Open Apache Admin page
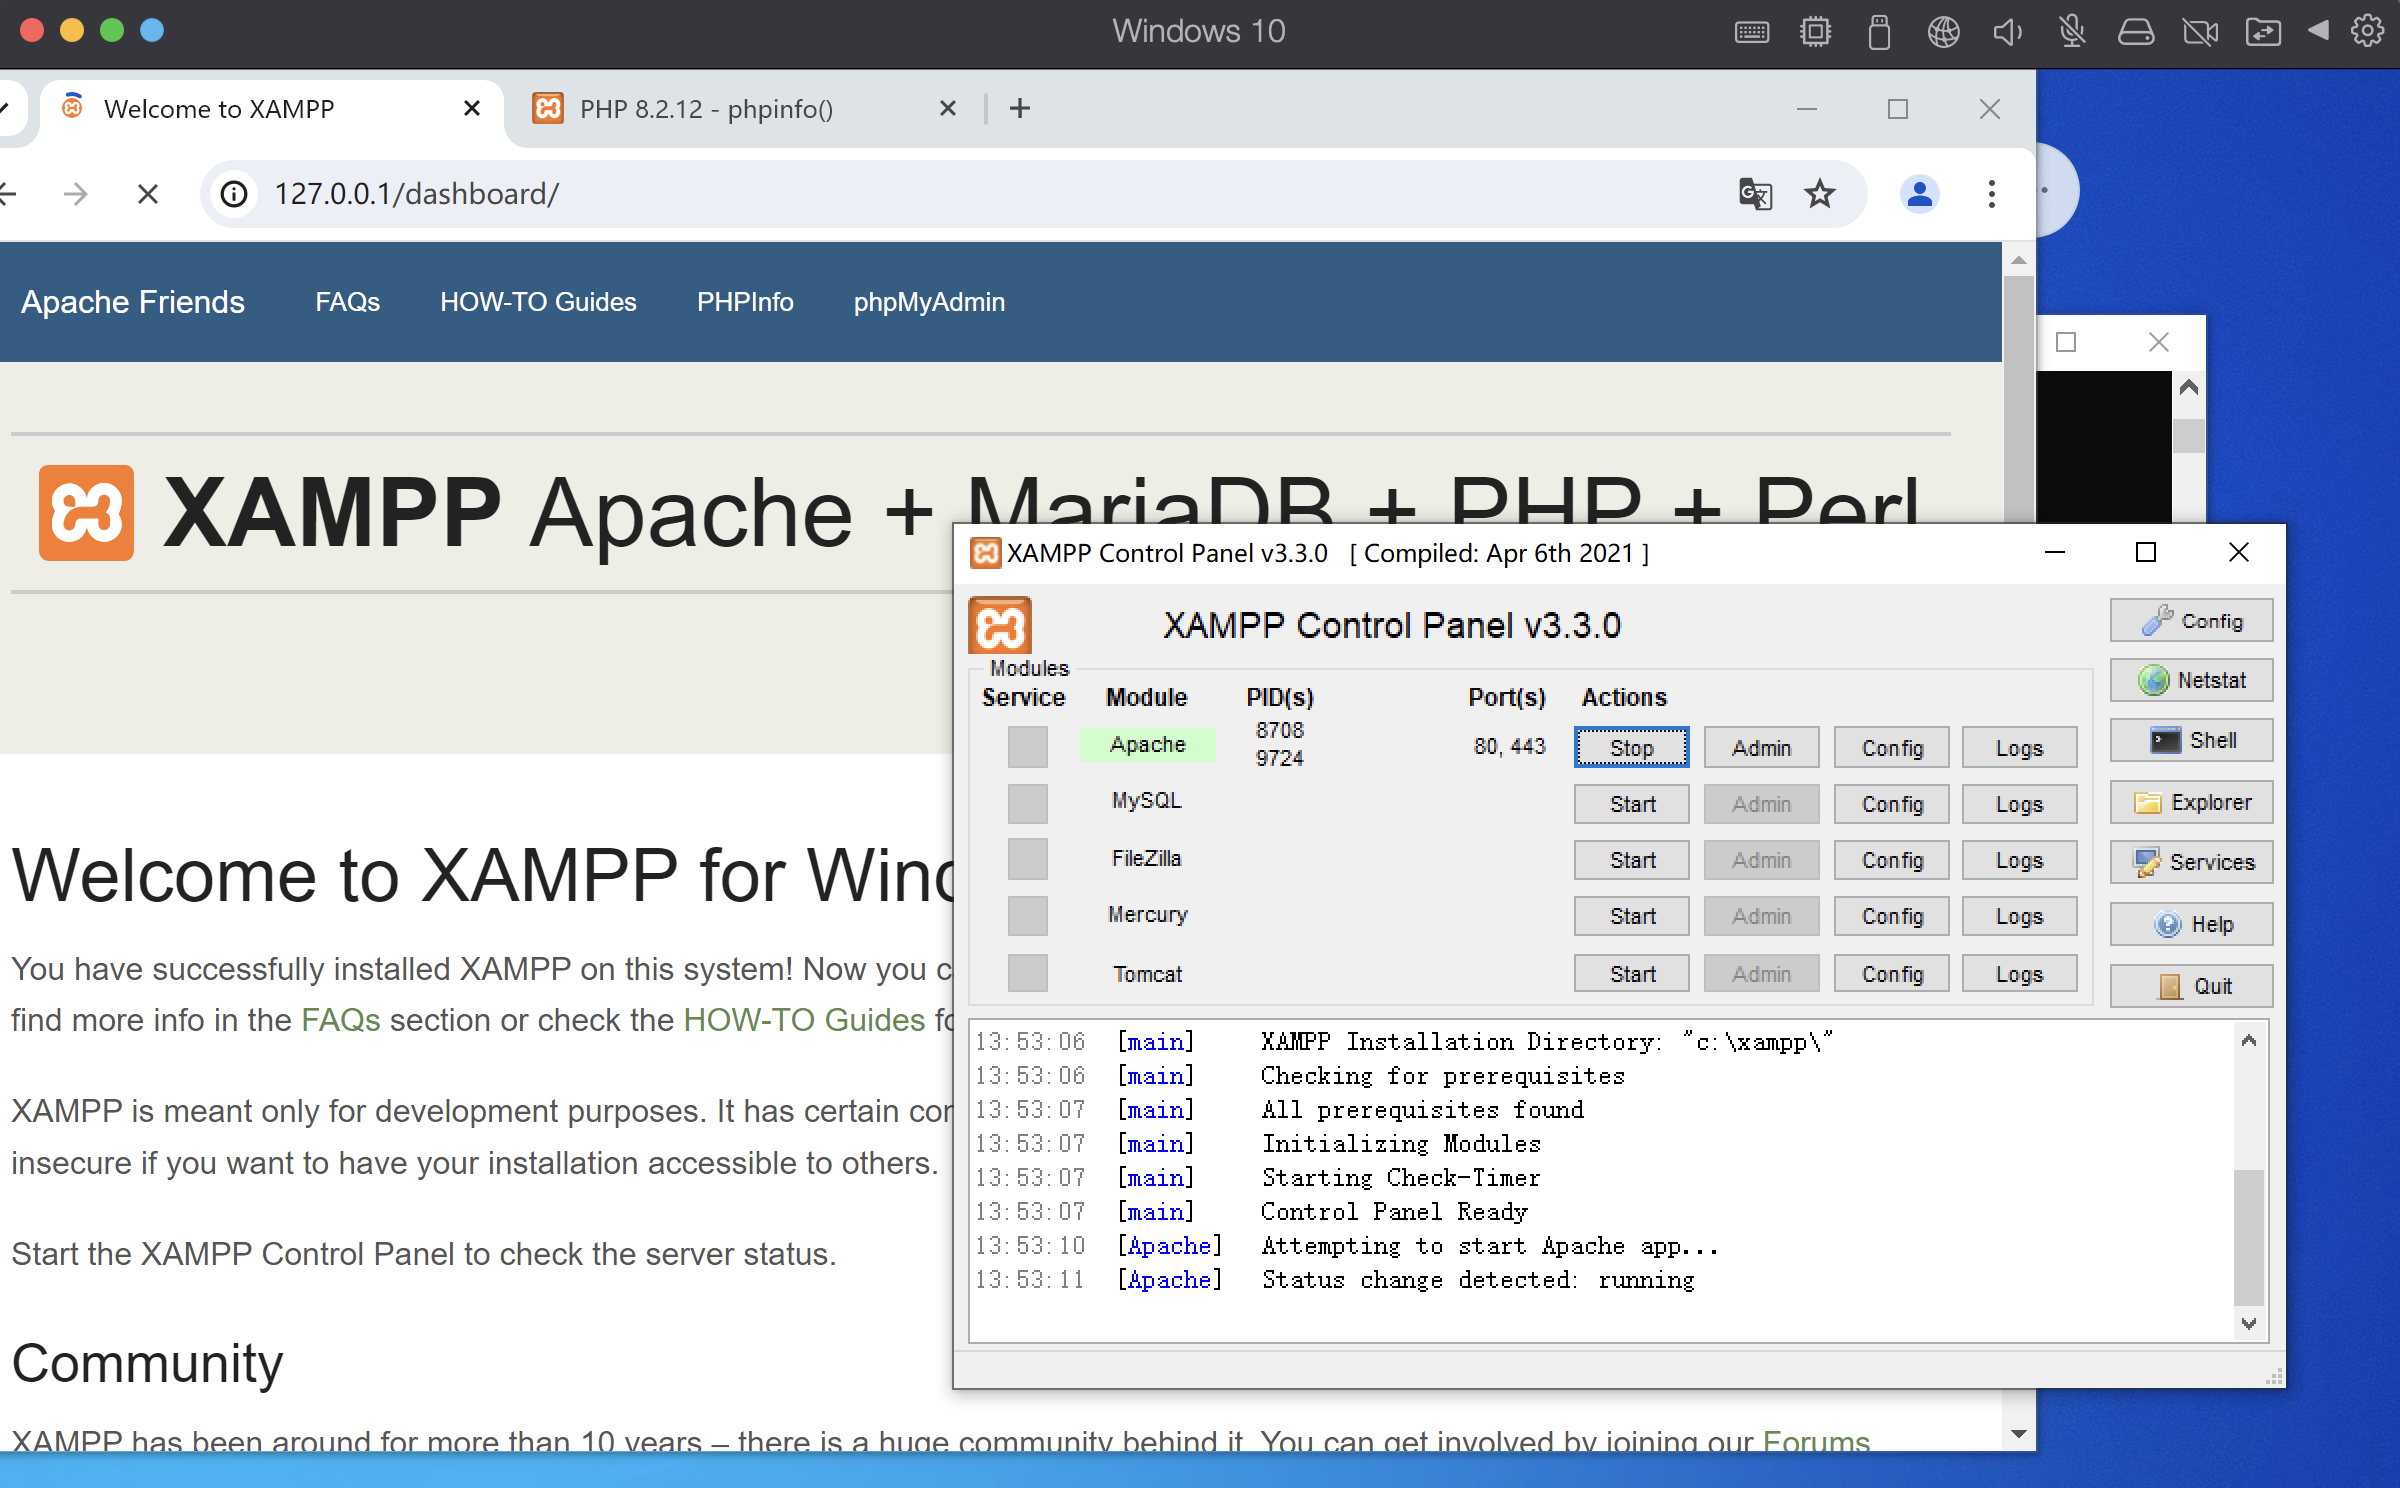 point(1761,748)
